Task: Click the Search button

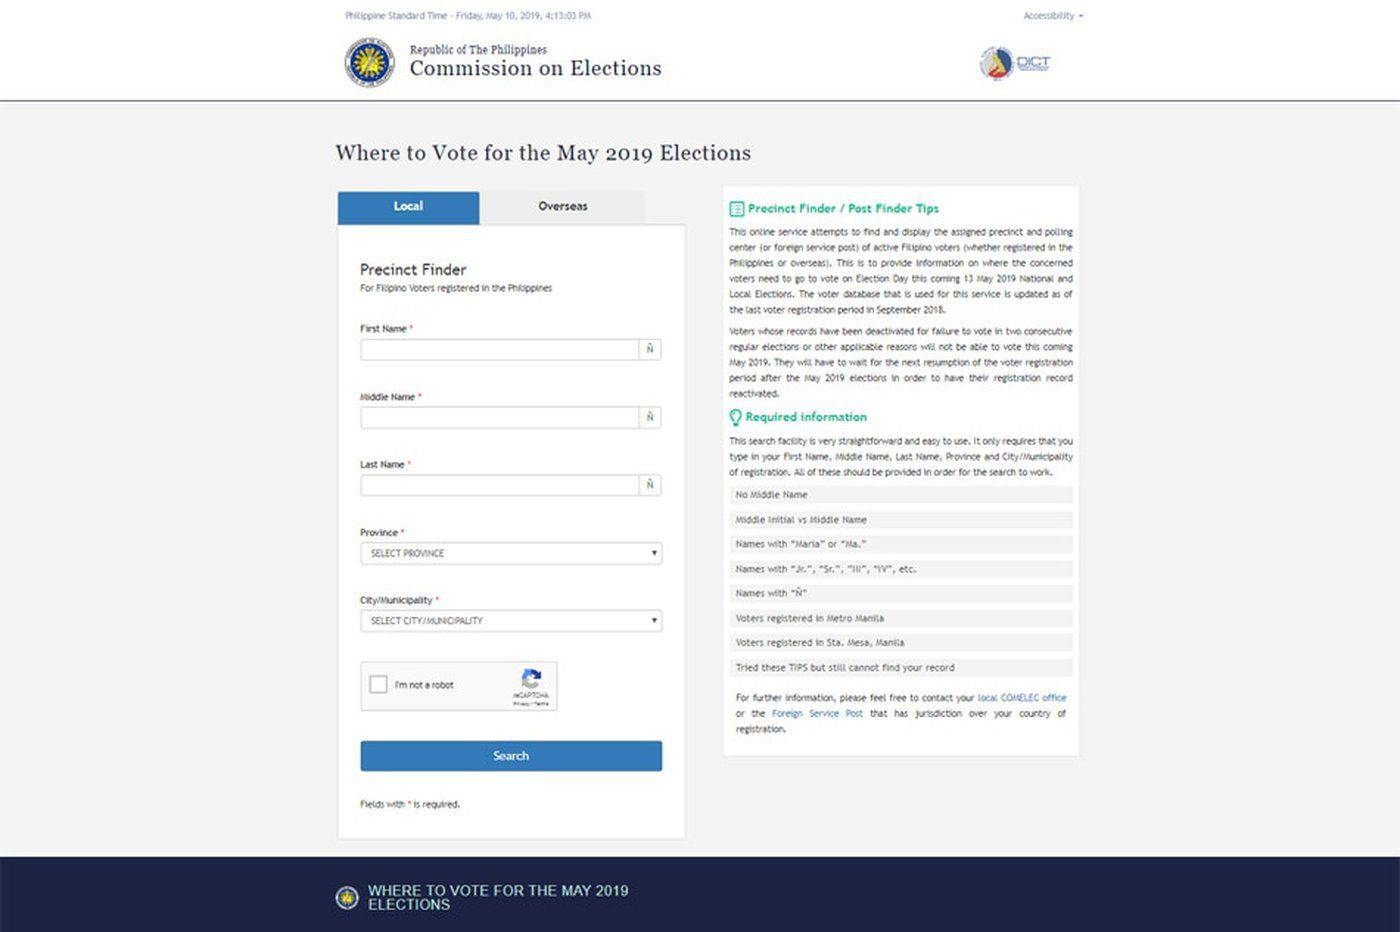Action: coord(510,756)
